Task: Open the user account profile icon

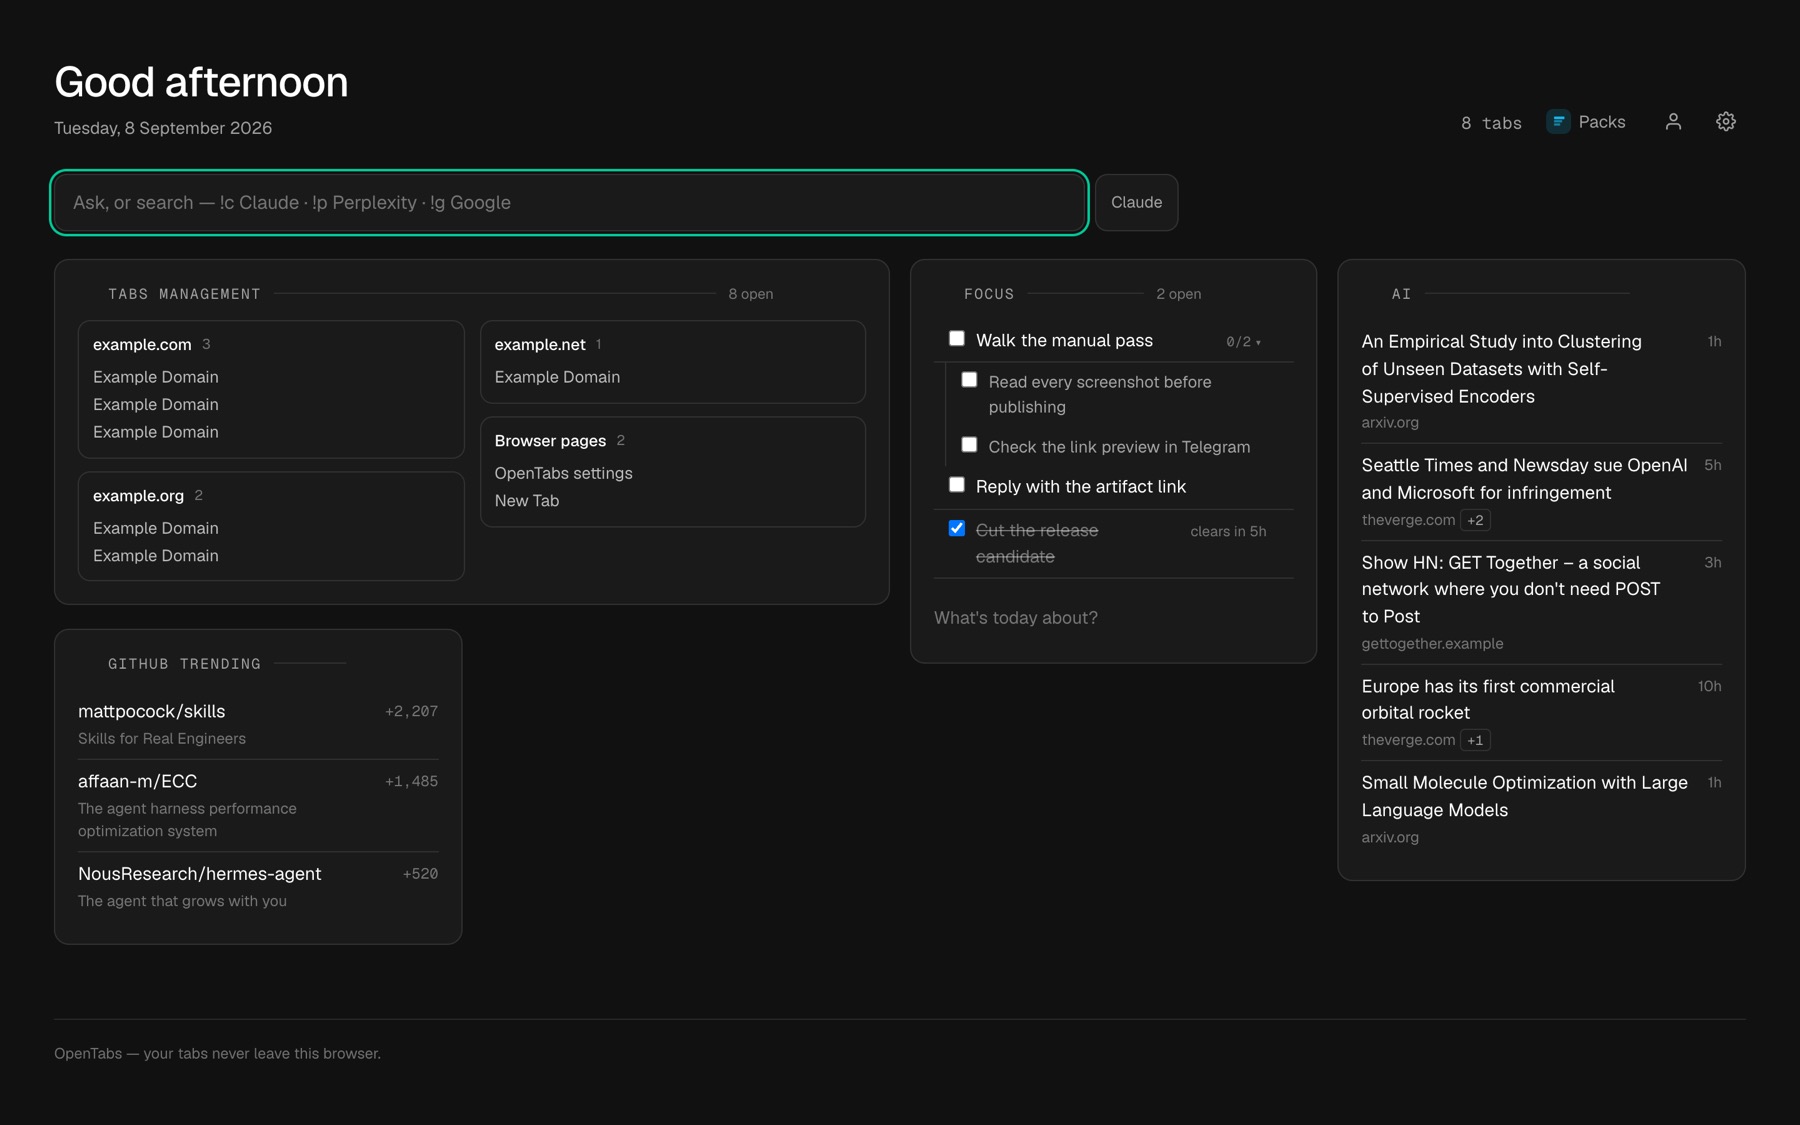Action: 1673,122
